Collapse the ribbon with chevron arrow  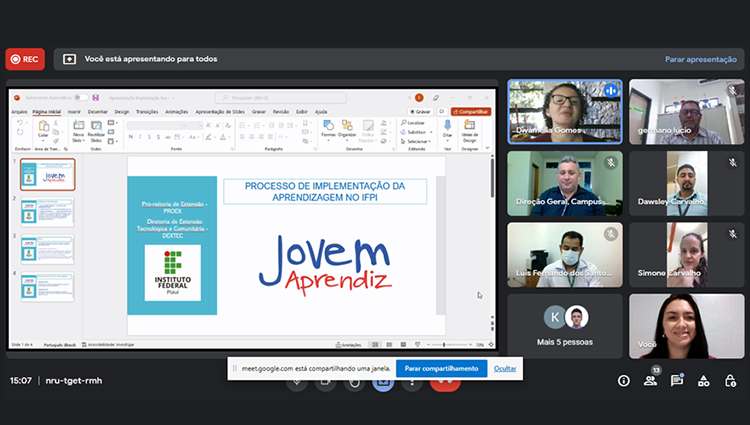(x=487, y=148)
